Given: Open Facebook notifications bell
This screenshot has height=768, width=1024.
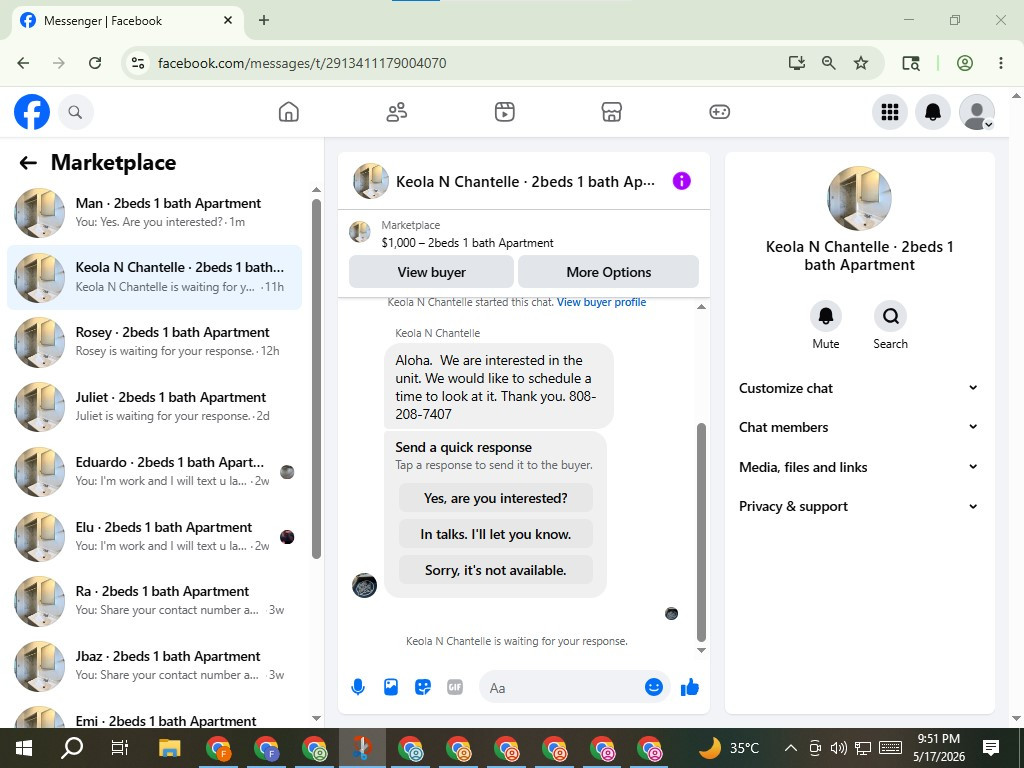Looking at the screenshot, I should (x=933, y=112).
